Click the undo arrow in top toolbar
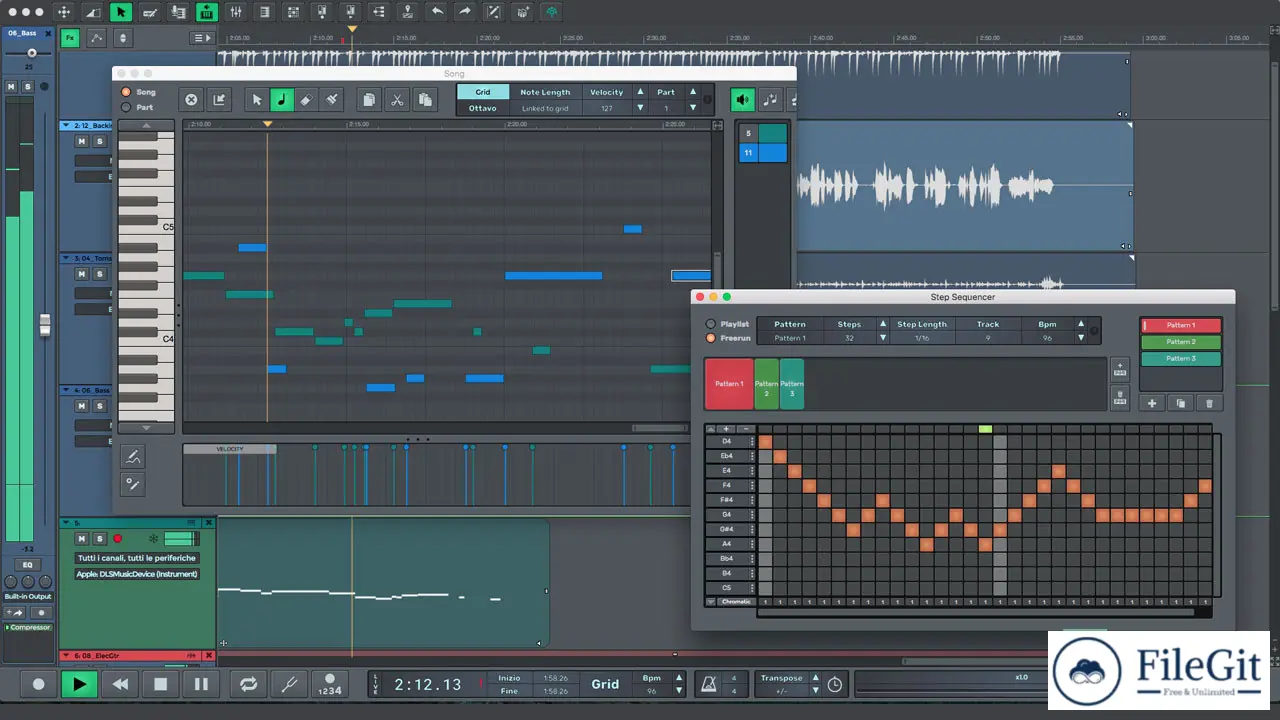 437,12
